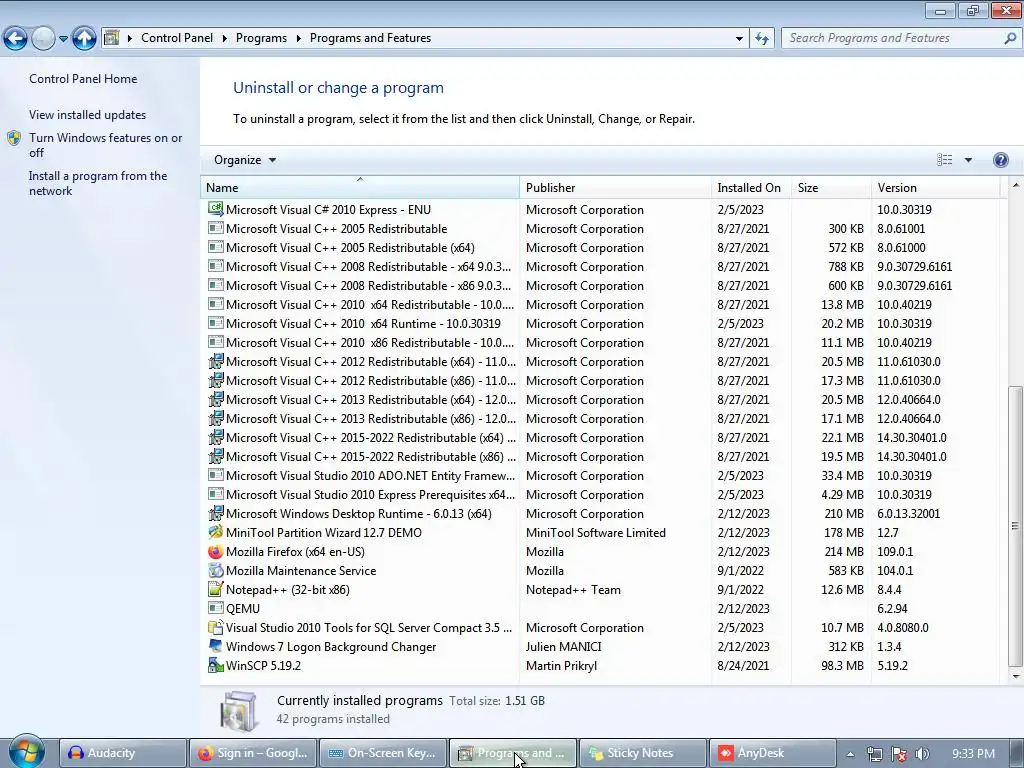Click the refresh button beside address bar

point(762,39)
